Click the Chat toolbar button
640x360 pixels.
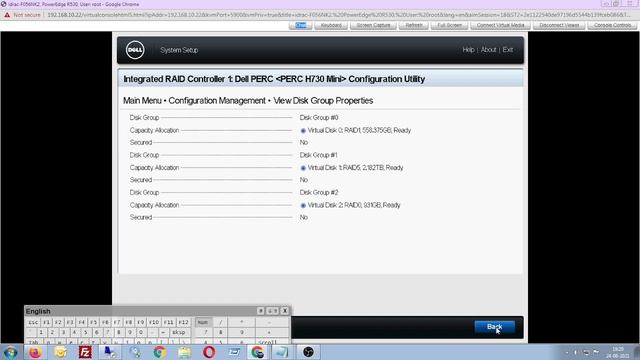pos(300,25)
